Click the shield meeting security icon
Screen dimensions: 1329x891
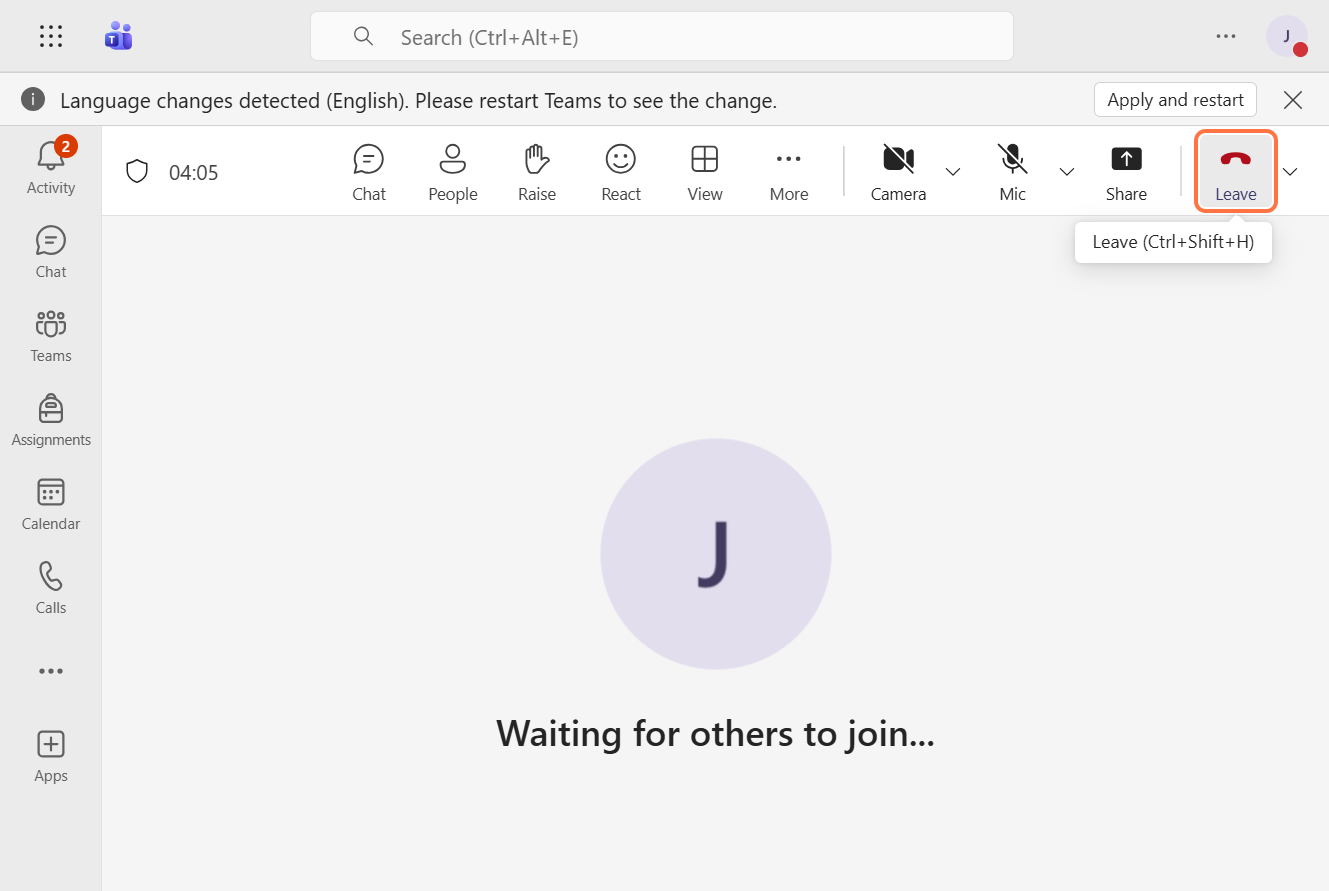tap(137, 172)
